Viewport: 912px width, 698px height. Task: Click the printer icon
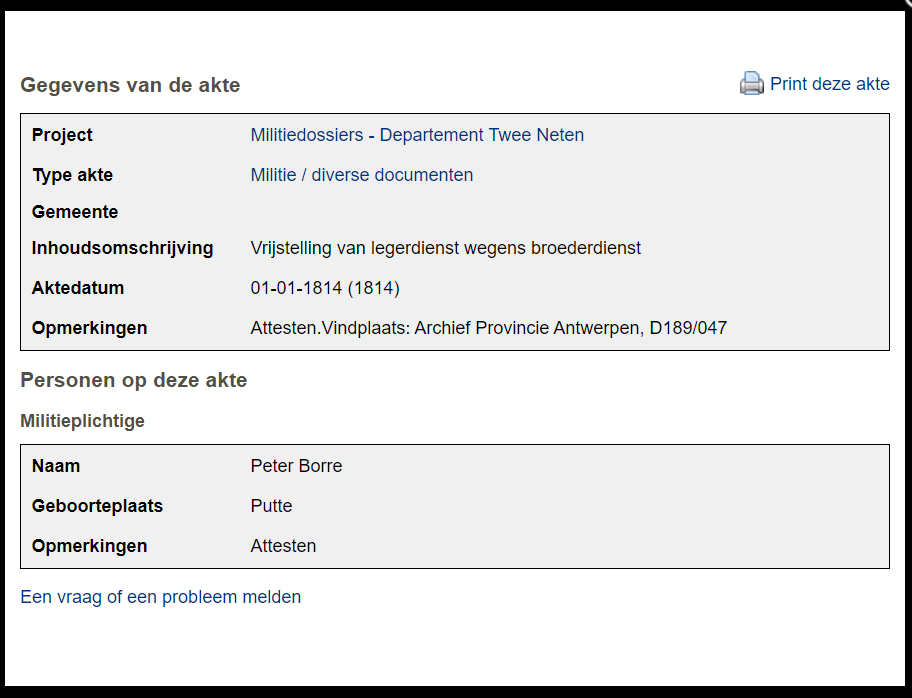751,84
